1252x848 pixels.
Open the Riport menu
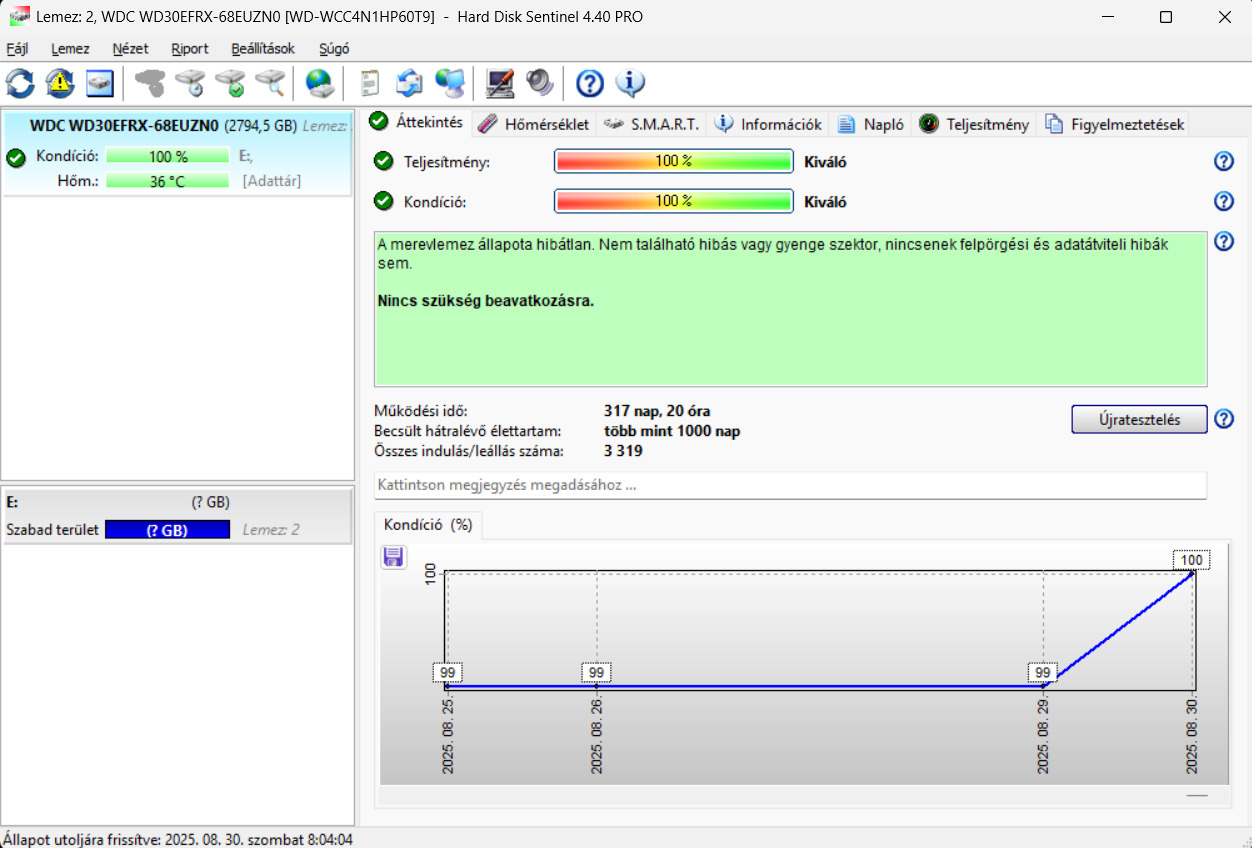tap(190, 49)
